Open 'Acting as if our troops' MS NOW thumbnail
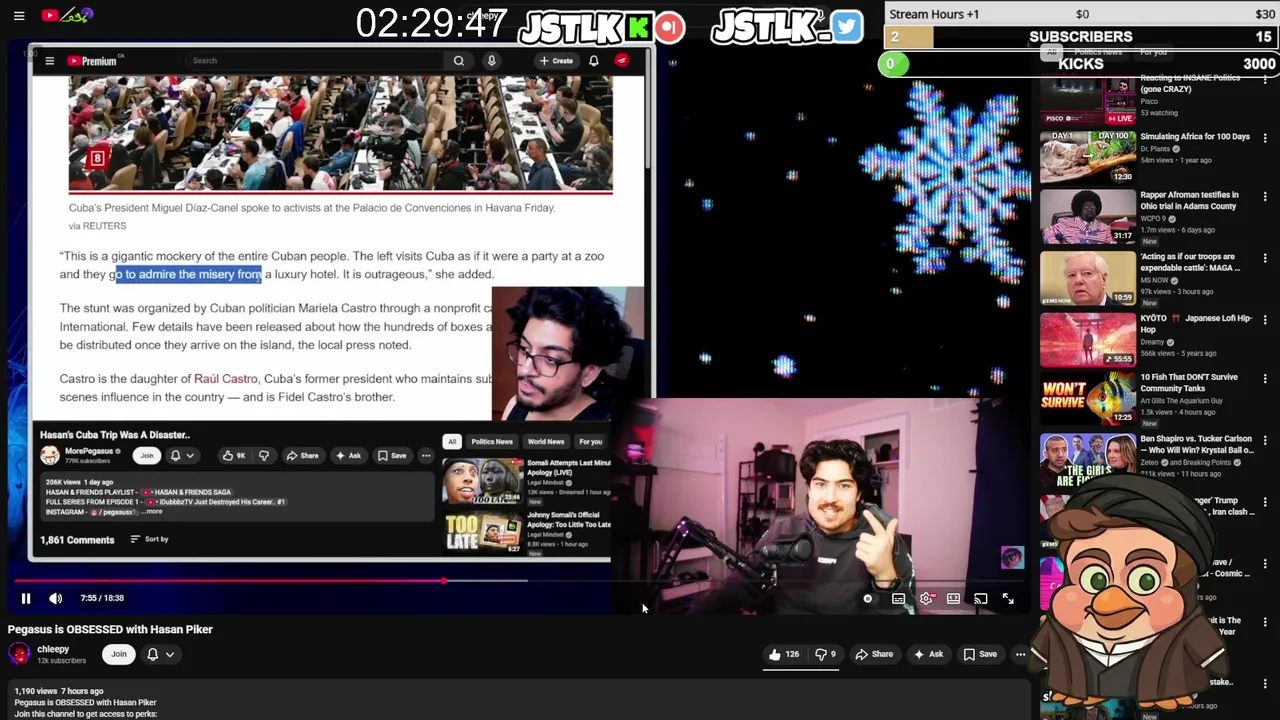The image size is (1280, 720). [x=1087, y=278]
